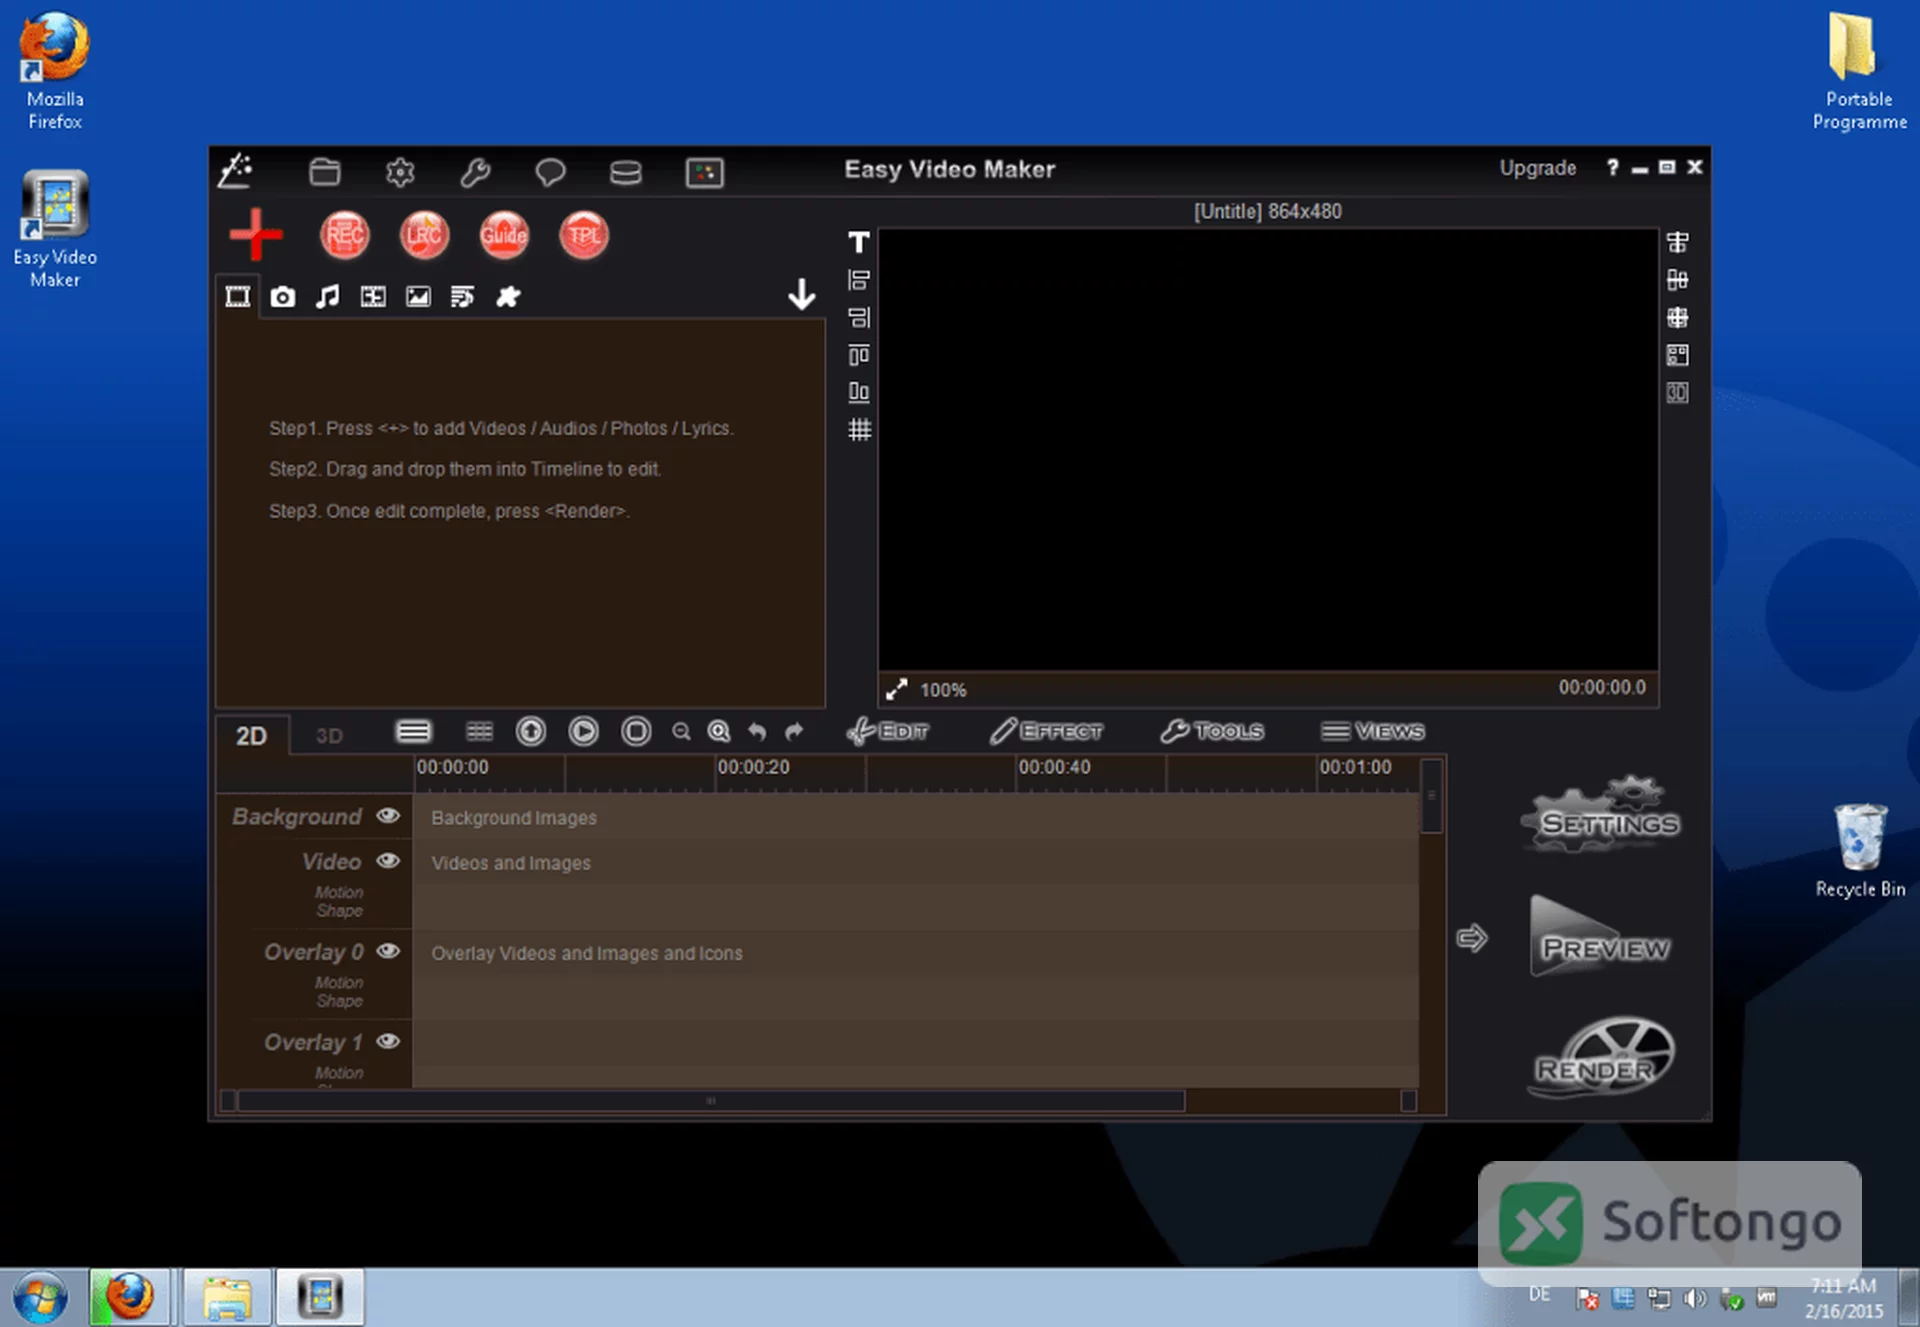Click the Render film reel button

[x=1600, y=1058]
